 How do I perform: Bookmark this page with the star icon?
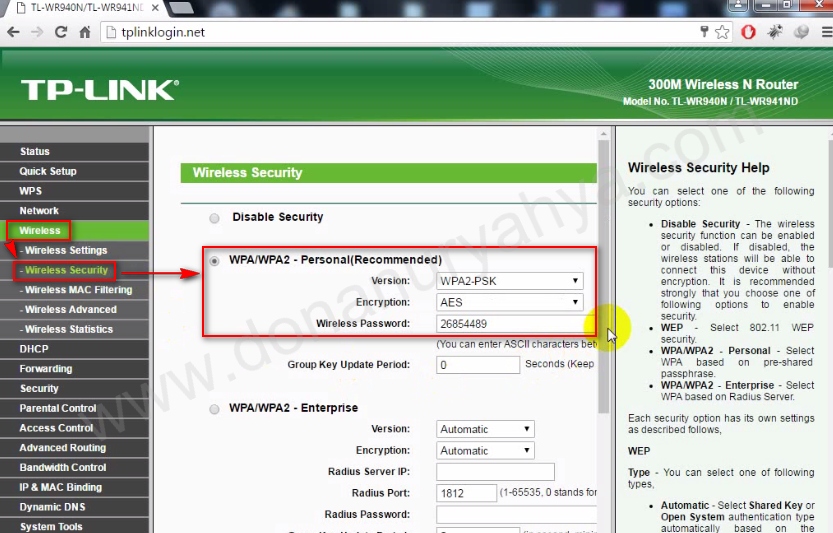[722, 32]
